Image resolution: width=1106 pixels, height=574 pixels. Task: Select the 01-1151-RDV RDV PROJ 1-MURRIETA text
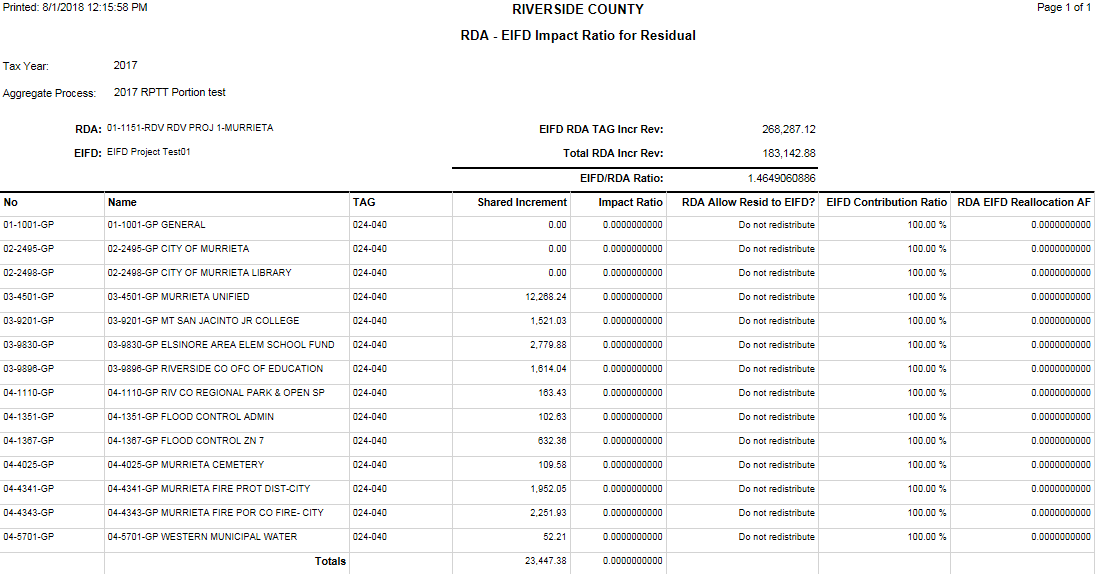click(x=190, y=128)
